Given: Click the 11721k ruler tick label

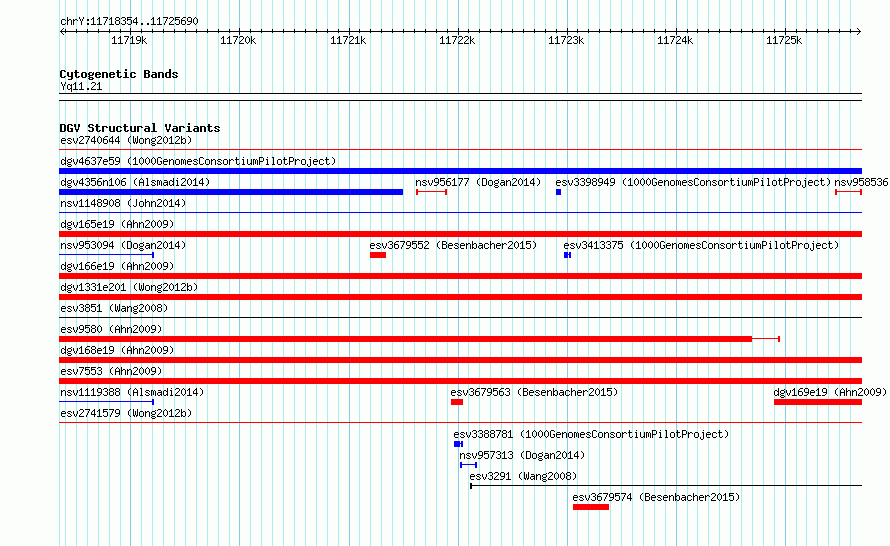Looking at the screenshot, I should [x=348, y=40].
